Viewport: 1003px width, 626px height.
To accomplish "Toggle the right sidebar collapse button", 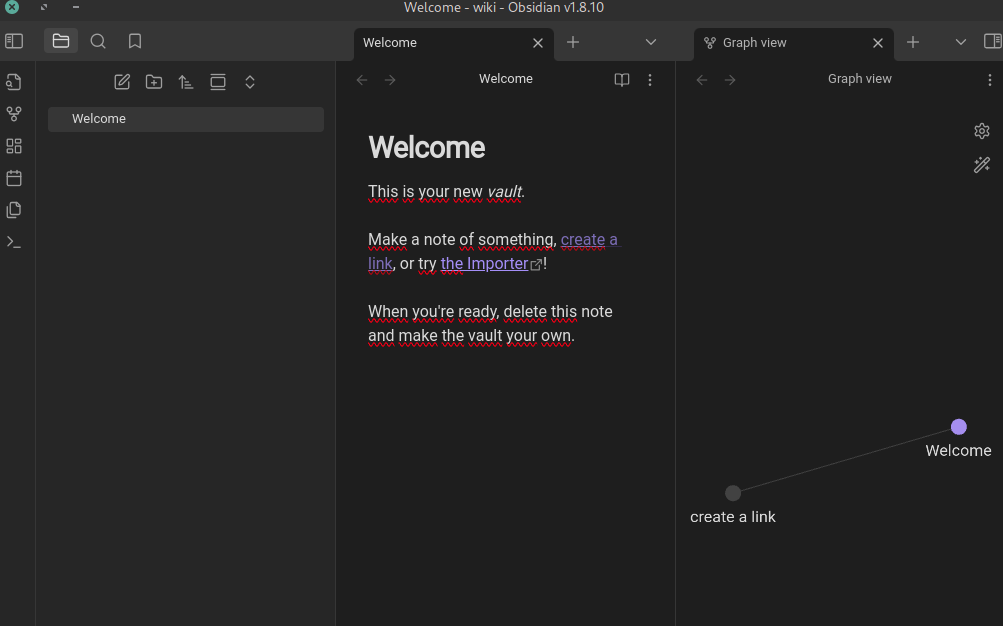I will (x=992, y=41).
